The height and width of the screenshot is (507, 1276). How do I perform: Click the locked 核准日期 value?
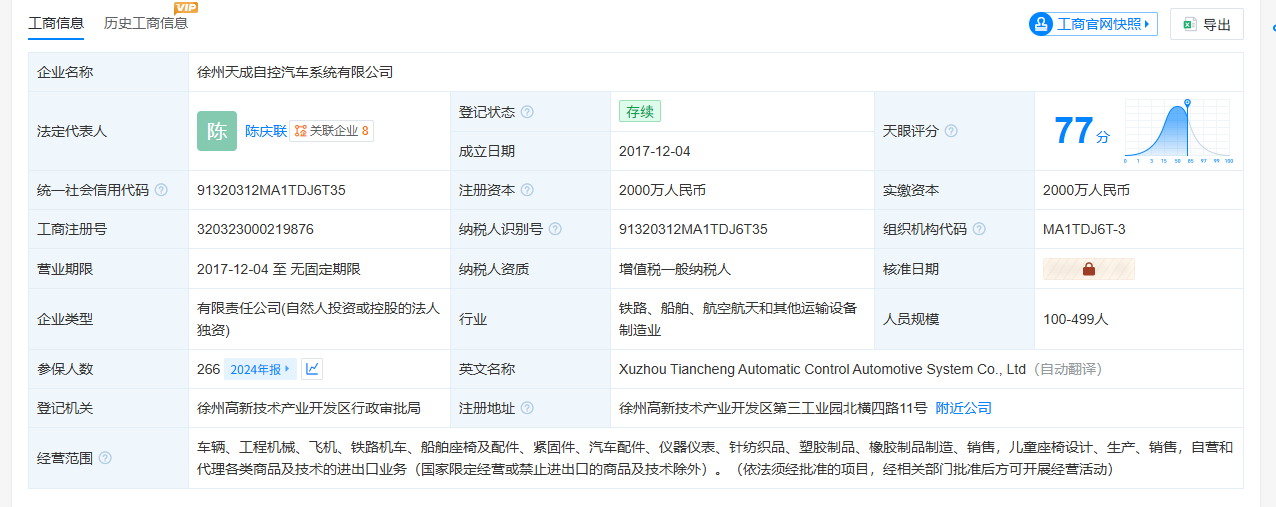[x=1089, y=269]
